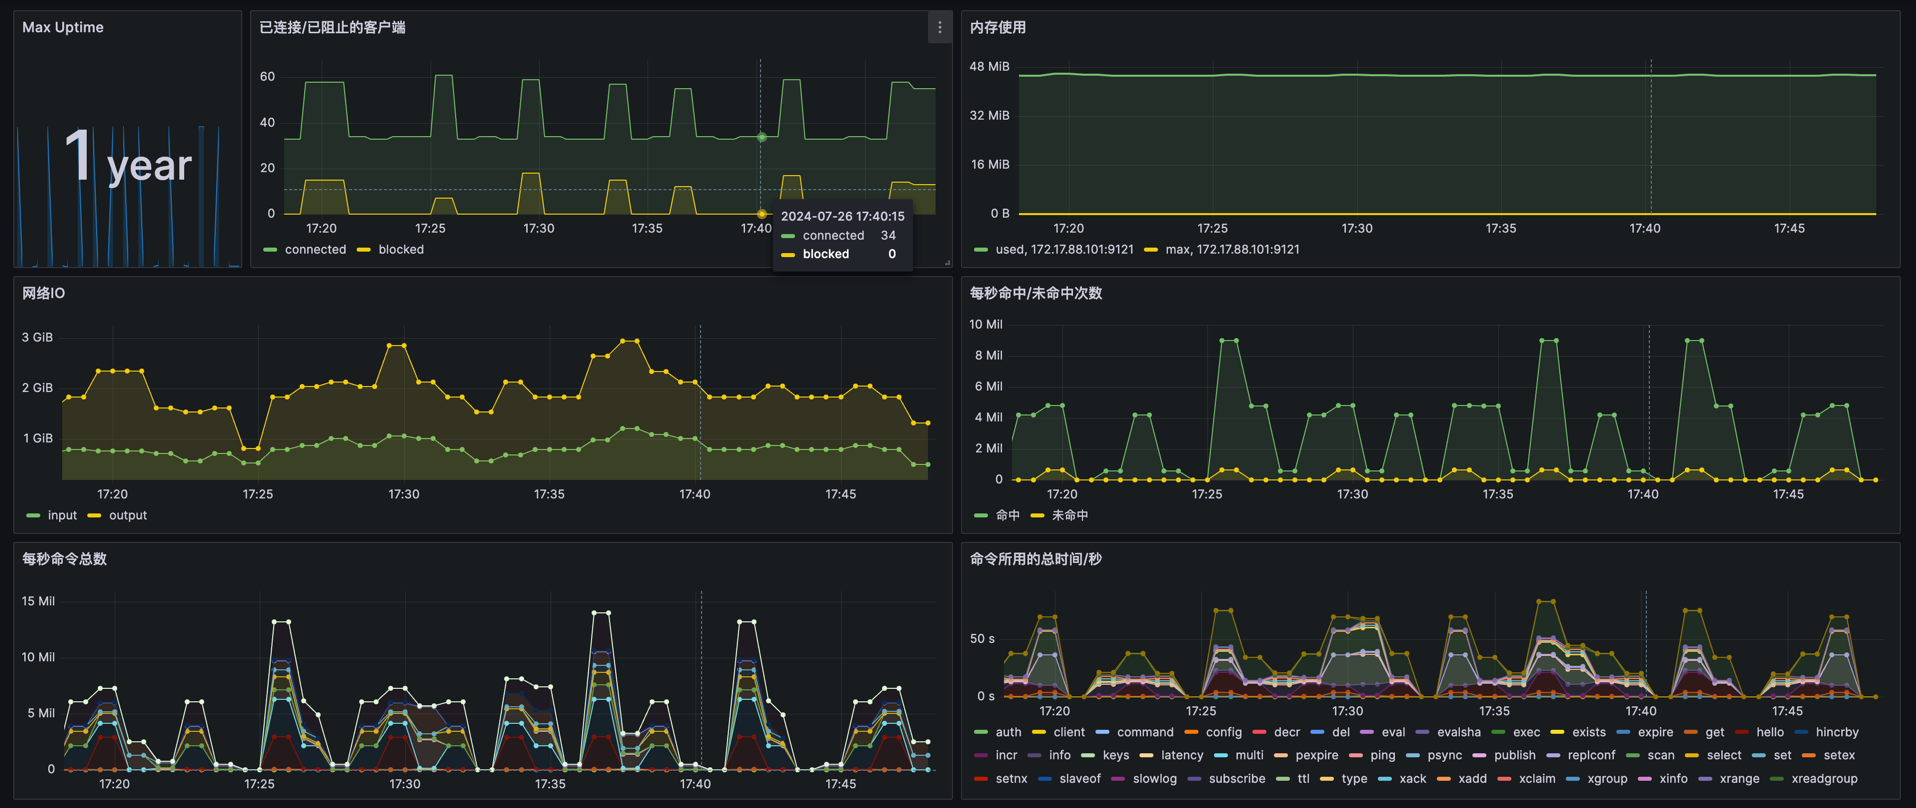Select the xrange legend entry
Viewport: 1916px width, 808px height.
(x=1740, y=779)
